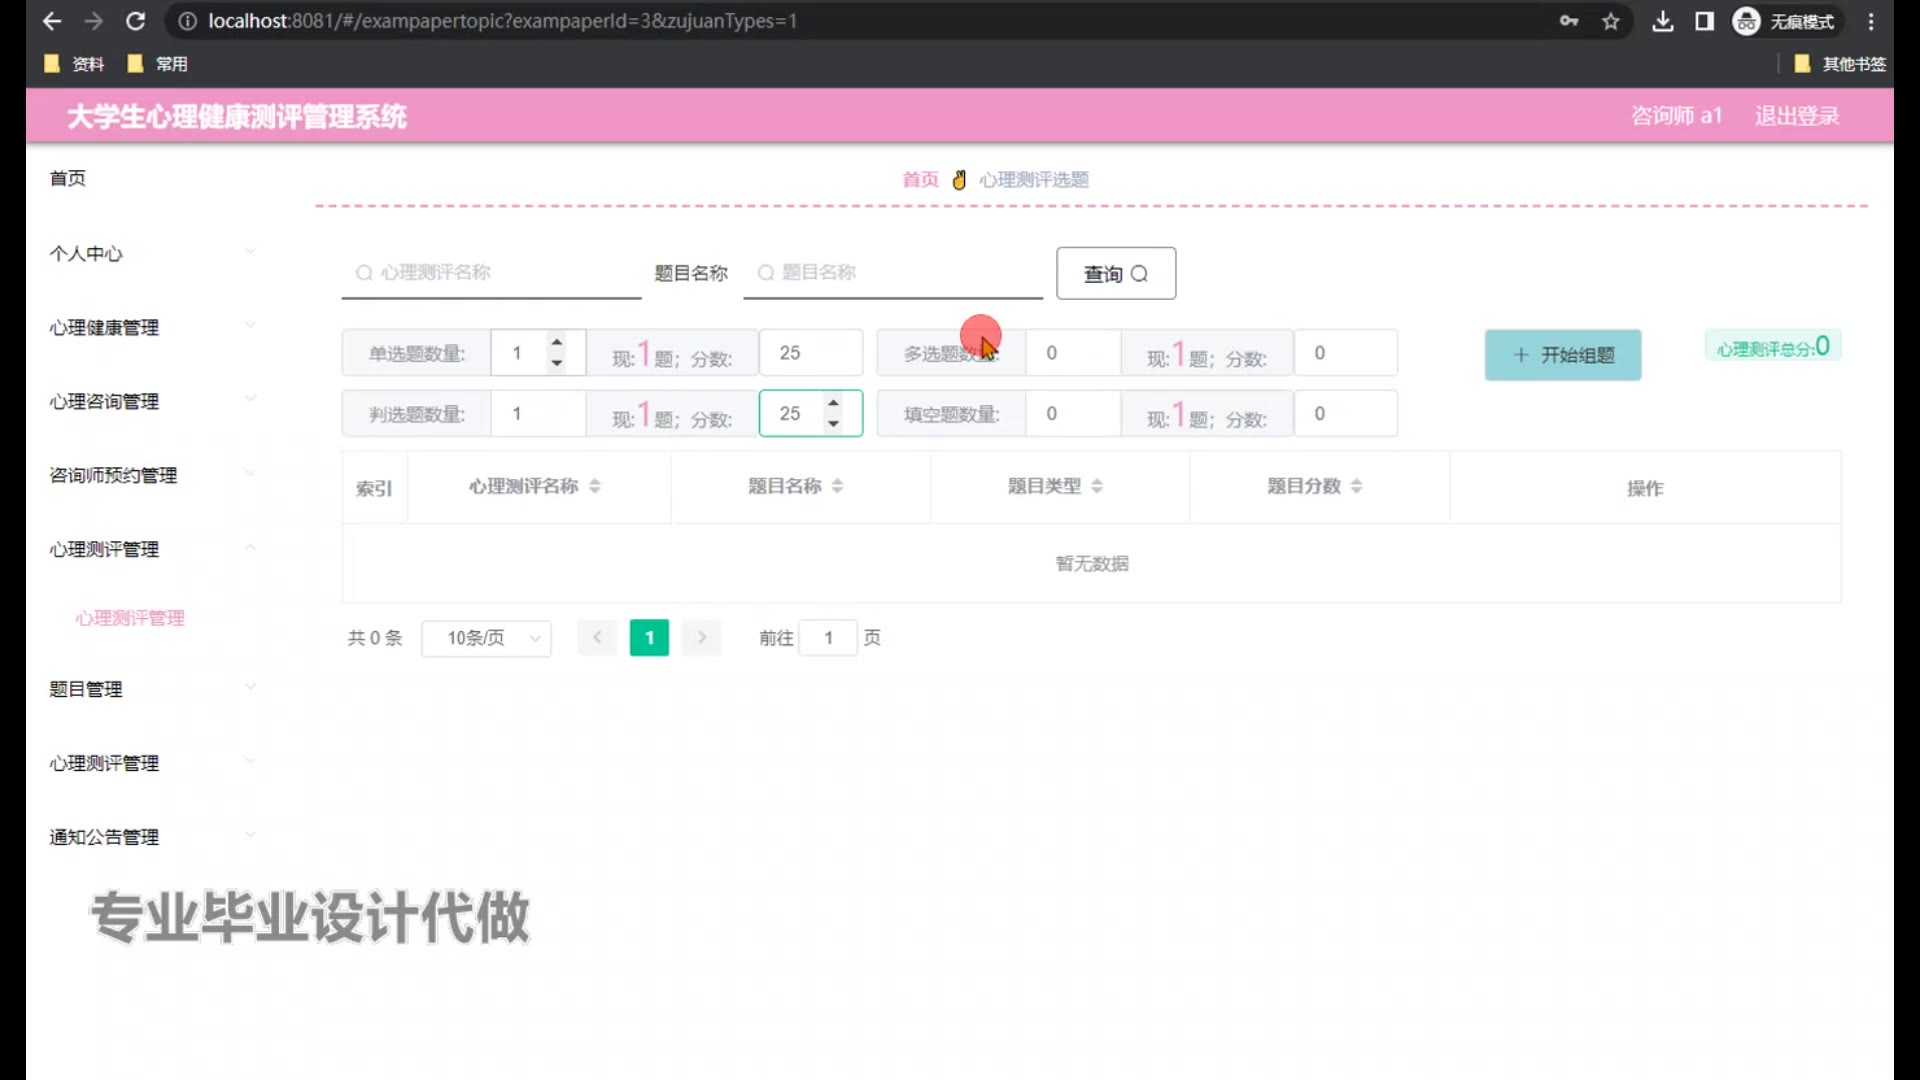The image size is (1920, 1080).
Task: Click the 查询 search button
Action: (x=1115, y=273)
